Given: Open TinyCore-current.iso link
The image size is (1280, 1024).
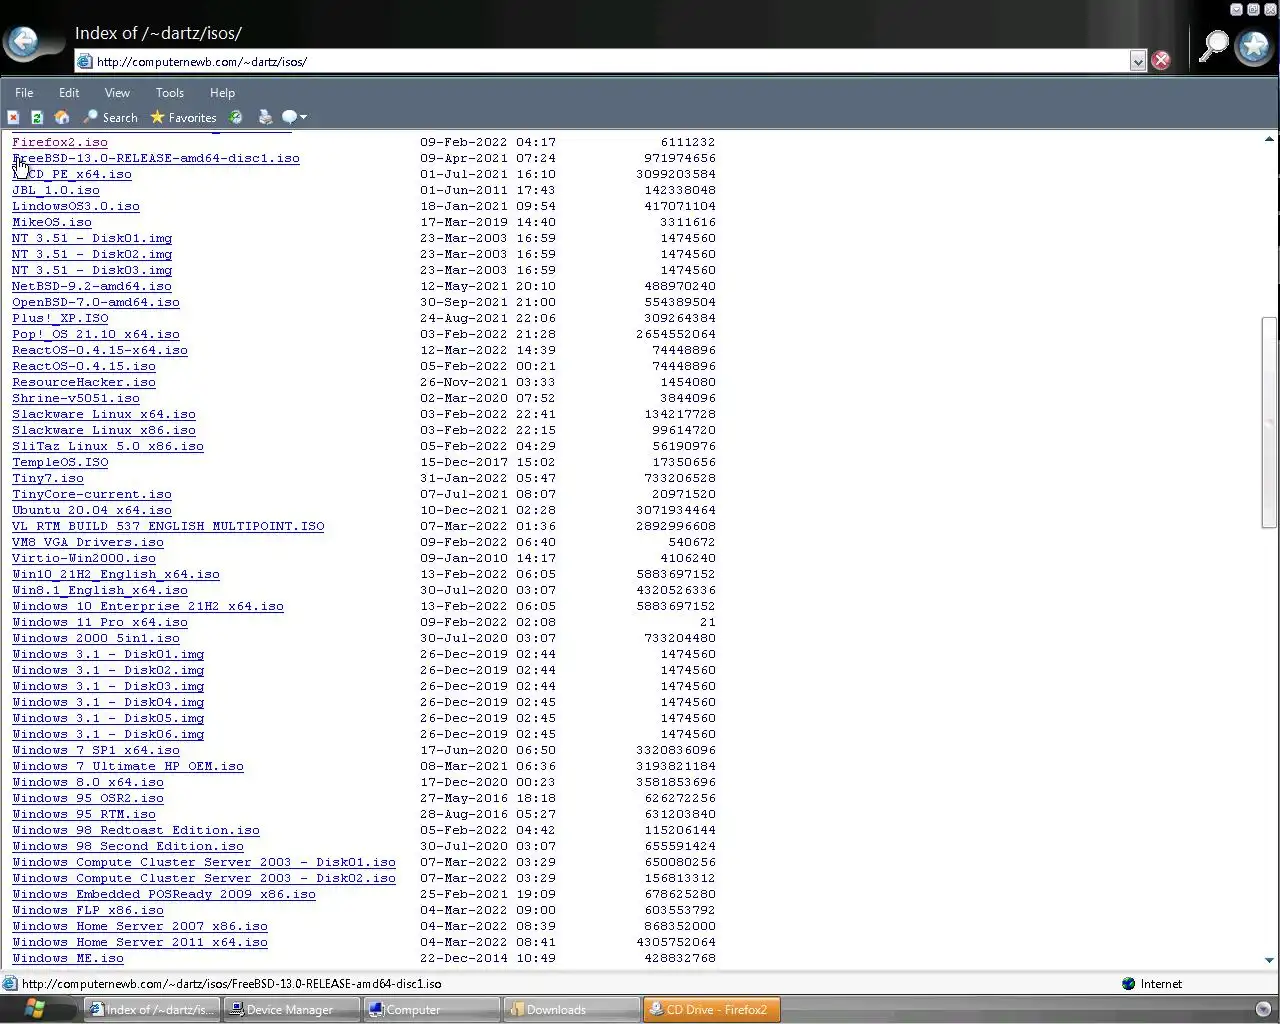Looking at the screenshot, I should coord(92,494).
